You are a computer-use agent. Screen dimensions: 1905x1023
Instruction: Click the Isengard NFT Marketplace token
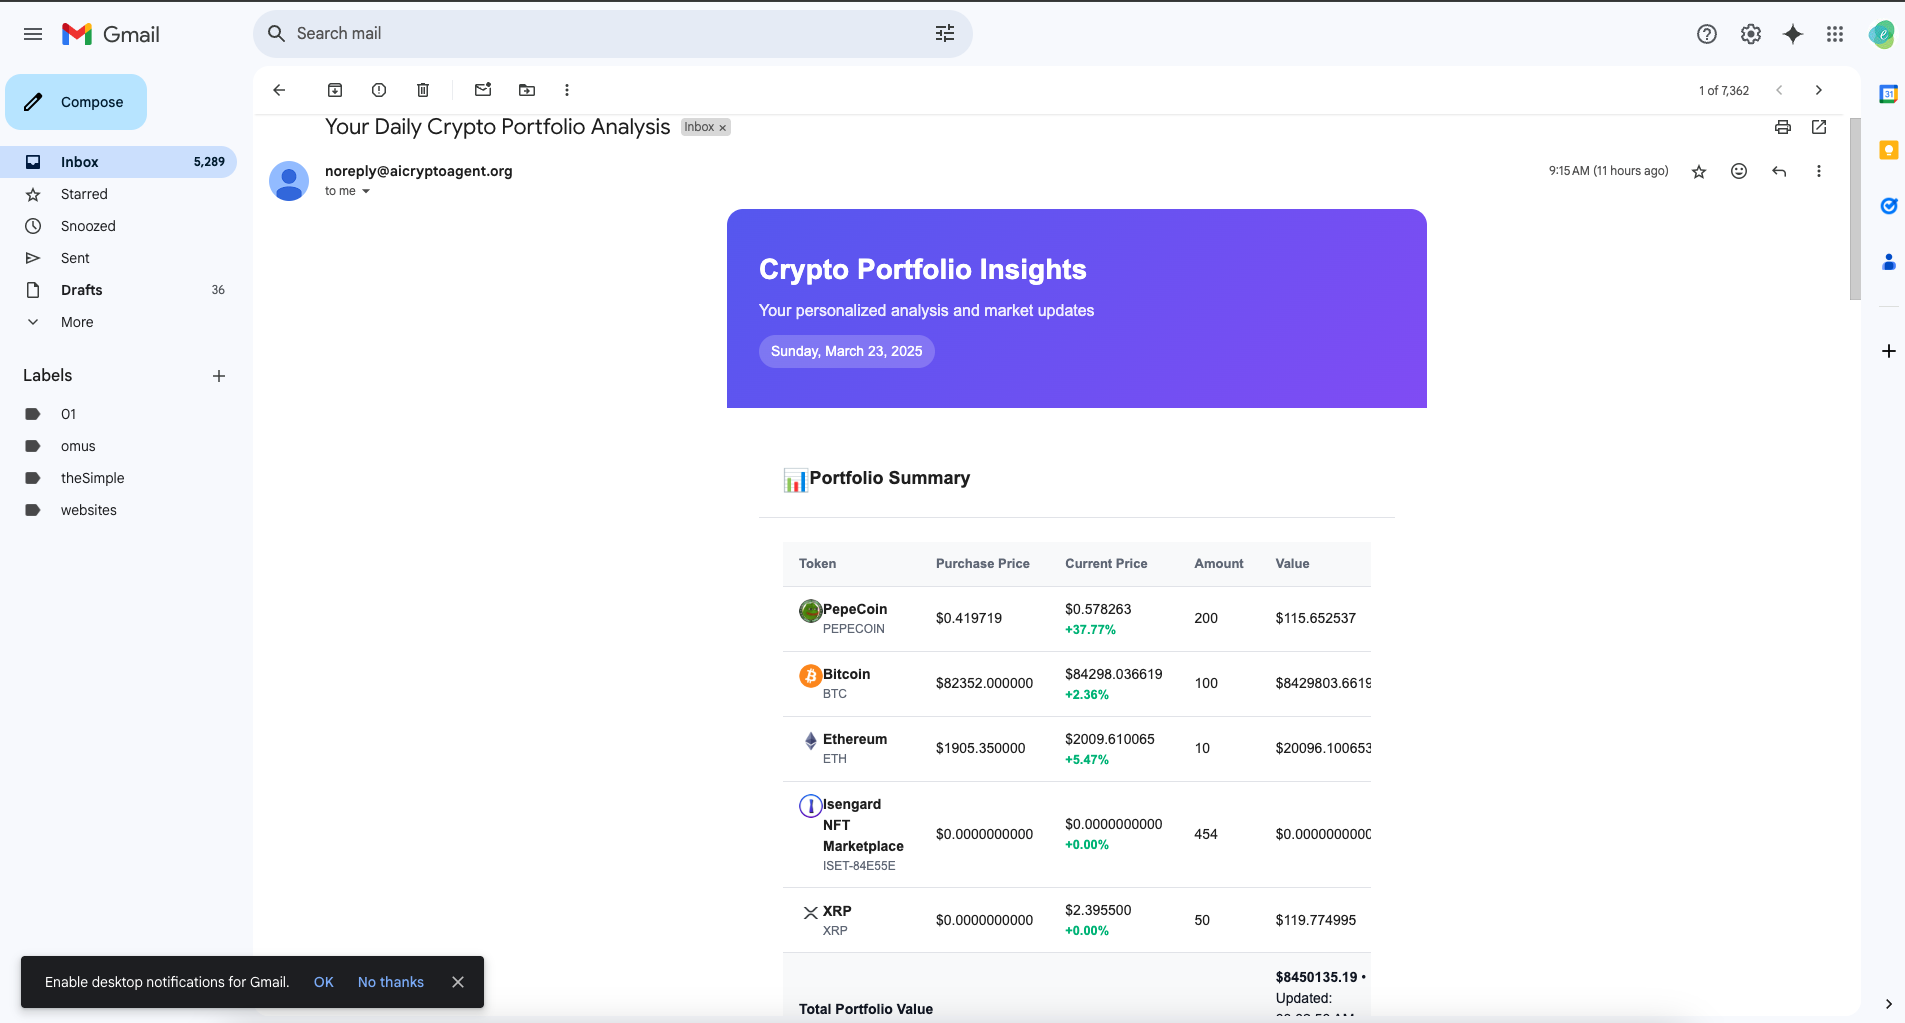[863, 825]
